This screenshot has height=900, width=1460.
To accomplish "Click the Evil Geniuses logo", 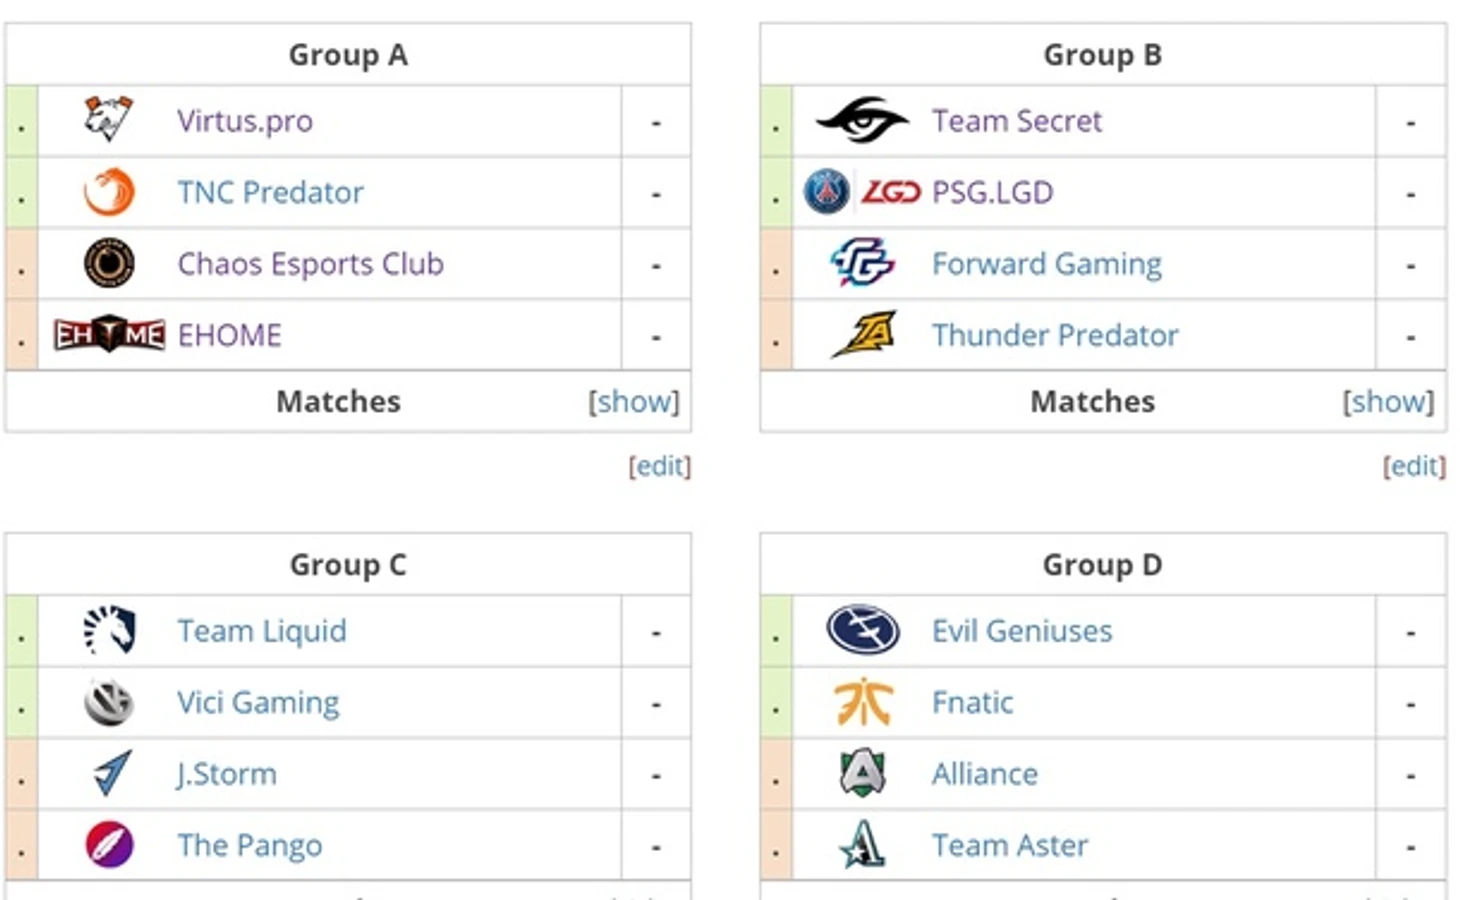I will pos(862,631).
